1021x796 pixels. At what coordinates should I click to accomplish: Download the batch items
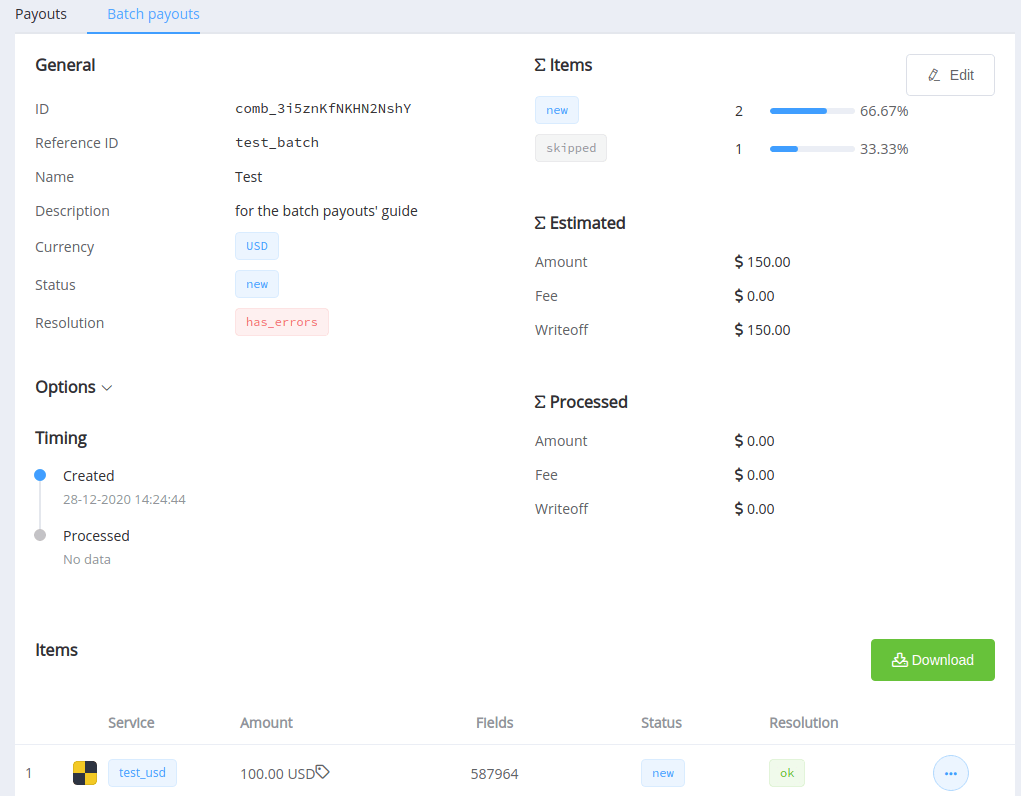click(x=932, y=660)
